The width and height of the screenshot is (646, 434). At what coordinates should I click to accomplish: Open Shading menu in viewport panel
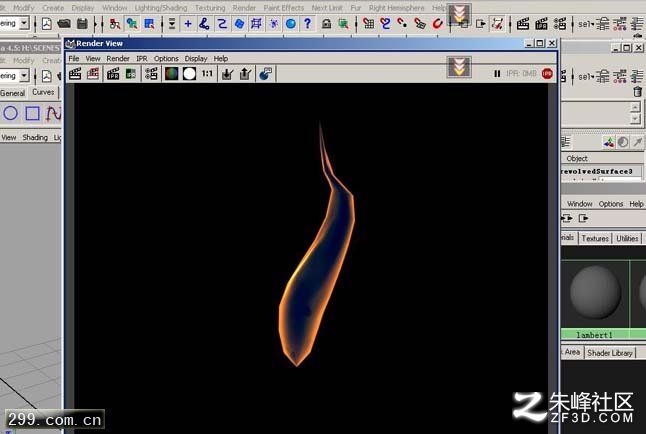point(35,137)
